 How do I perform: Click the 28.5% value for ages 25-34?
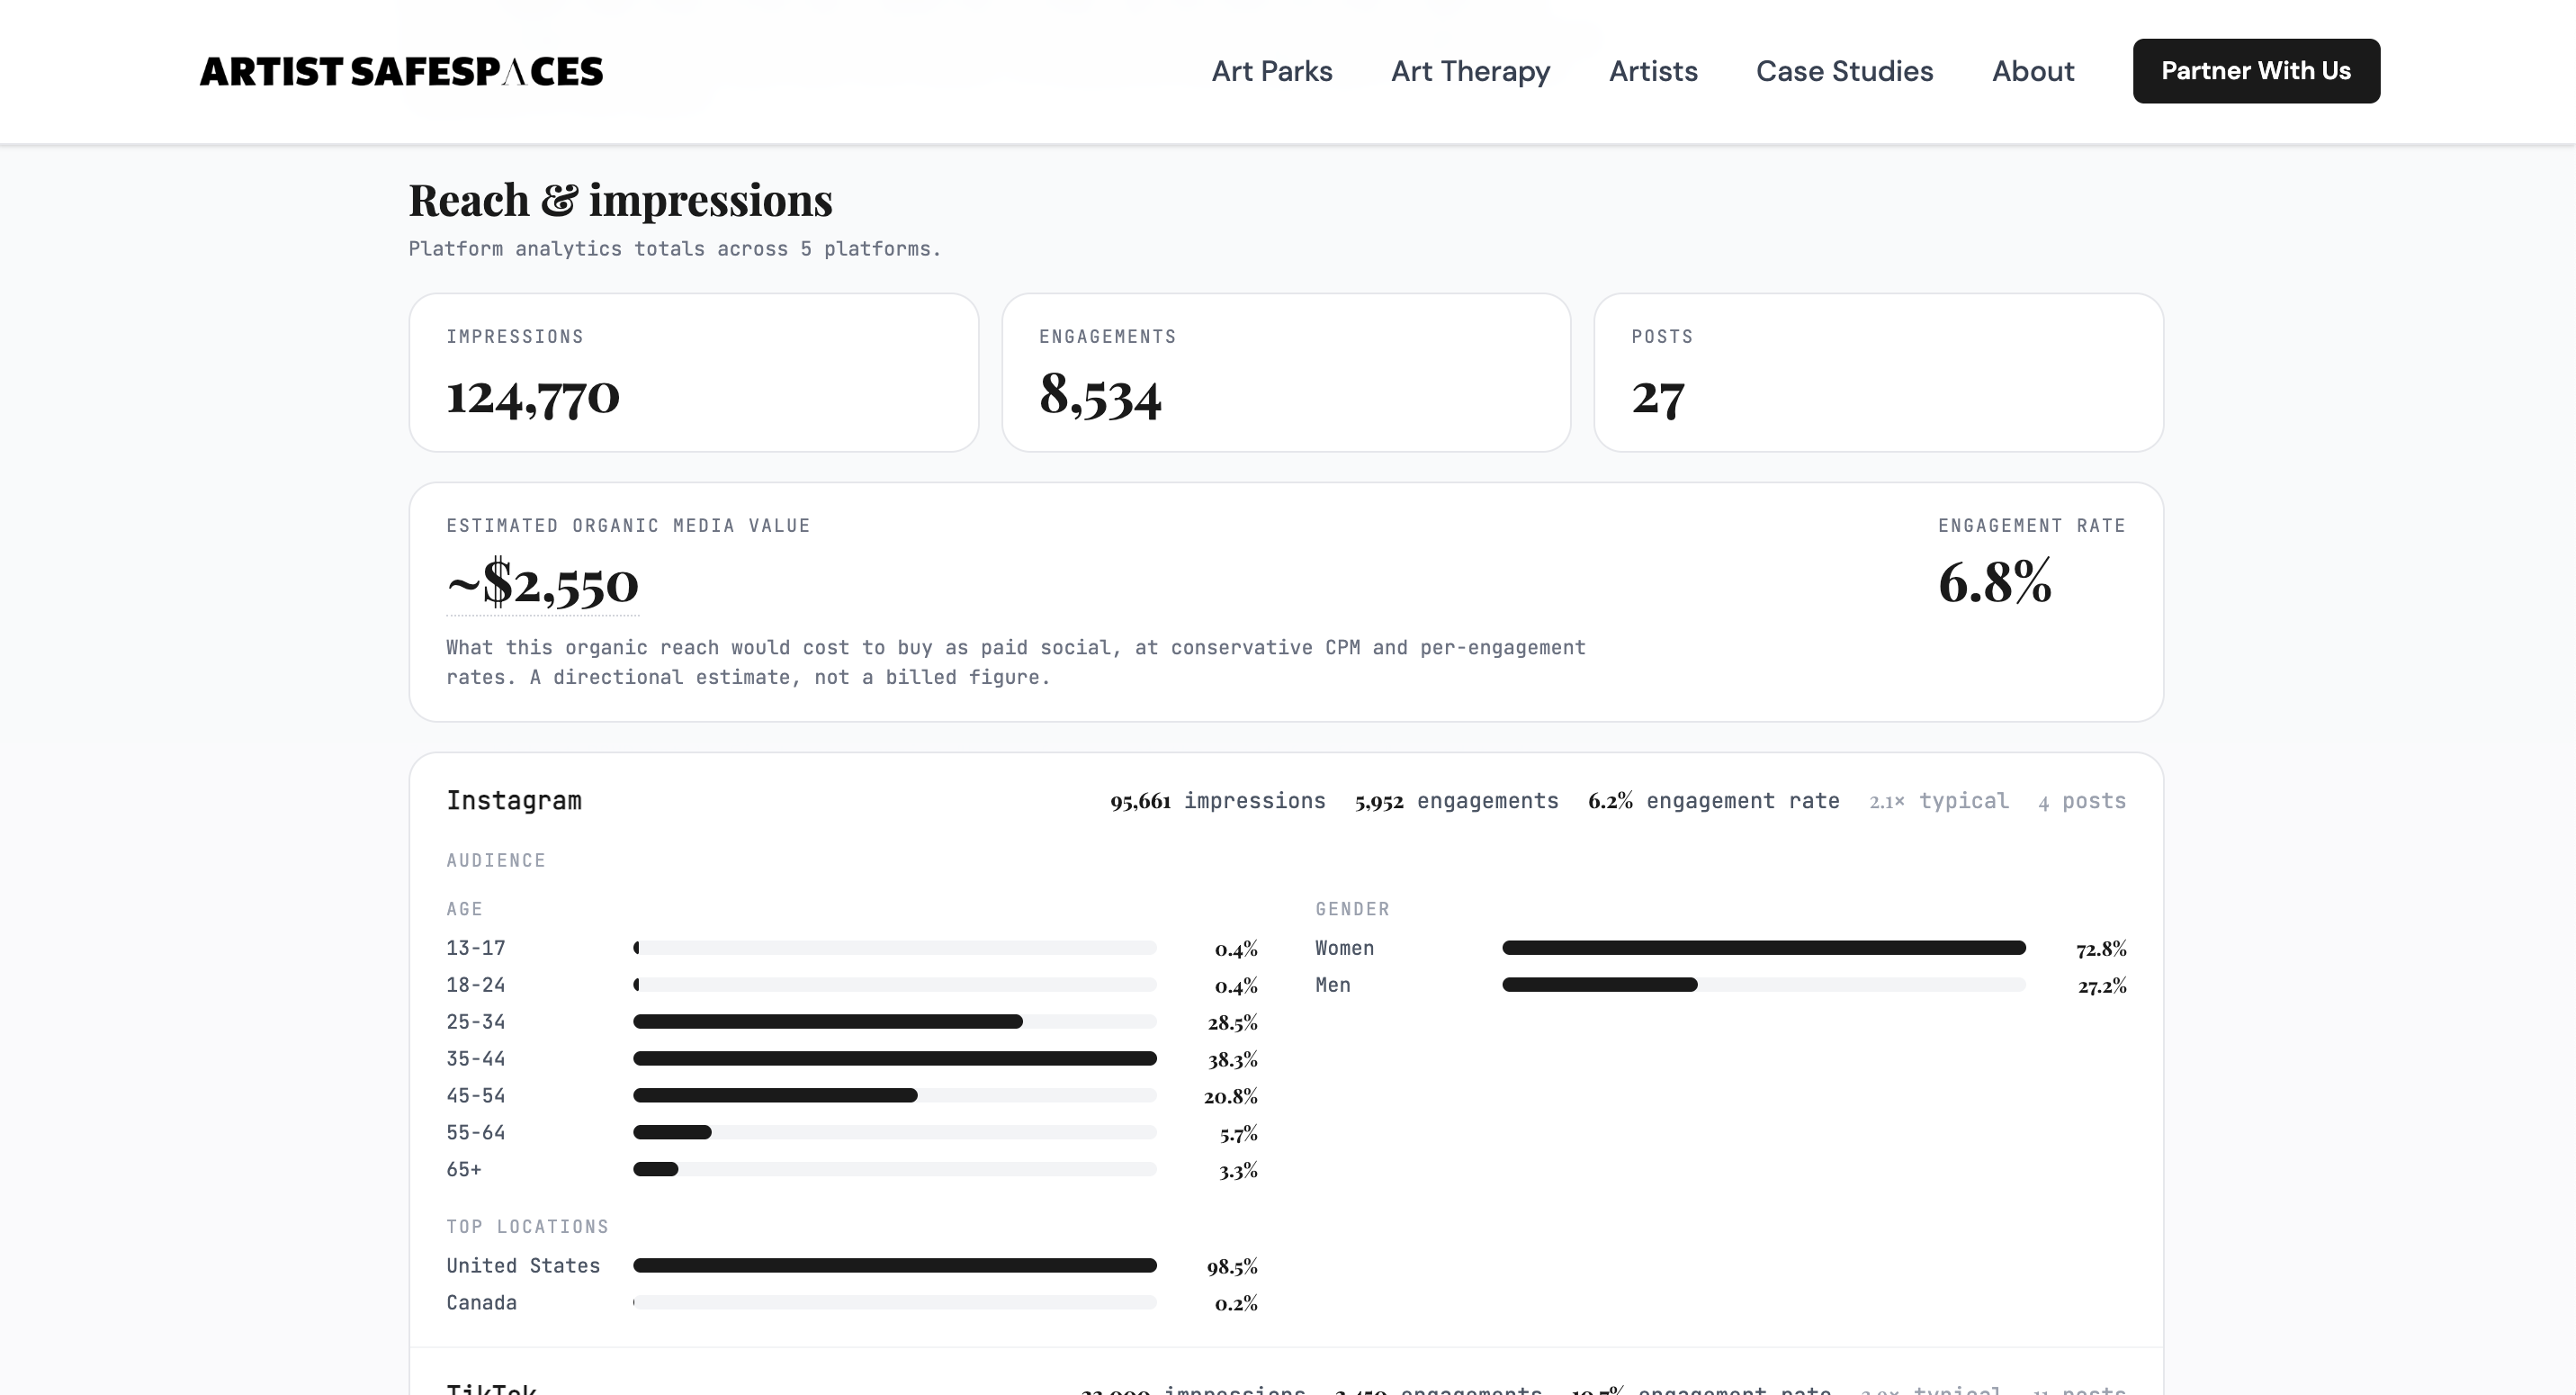coord(1232,1022)
